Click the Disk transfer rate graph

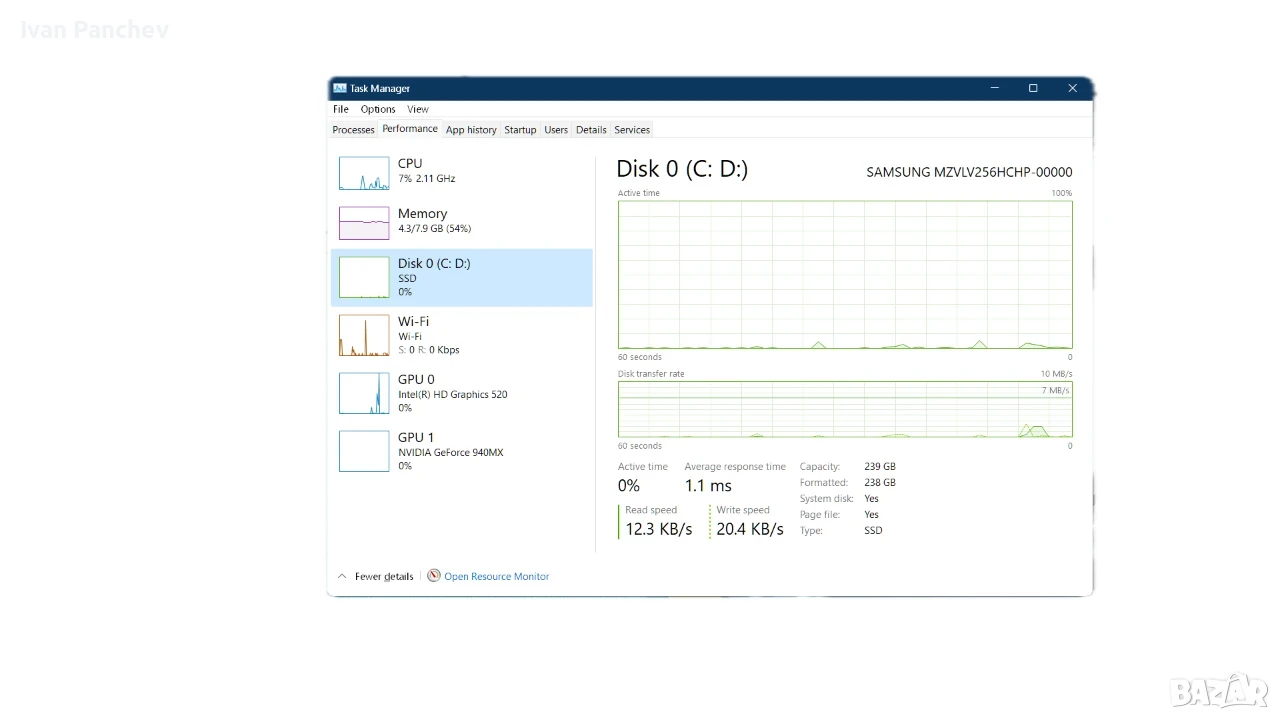845,410
